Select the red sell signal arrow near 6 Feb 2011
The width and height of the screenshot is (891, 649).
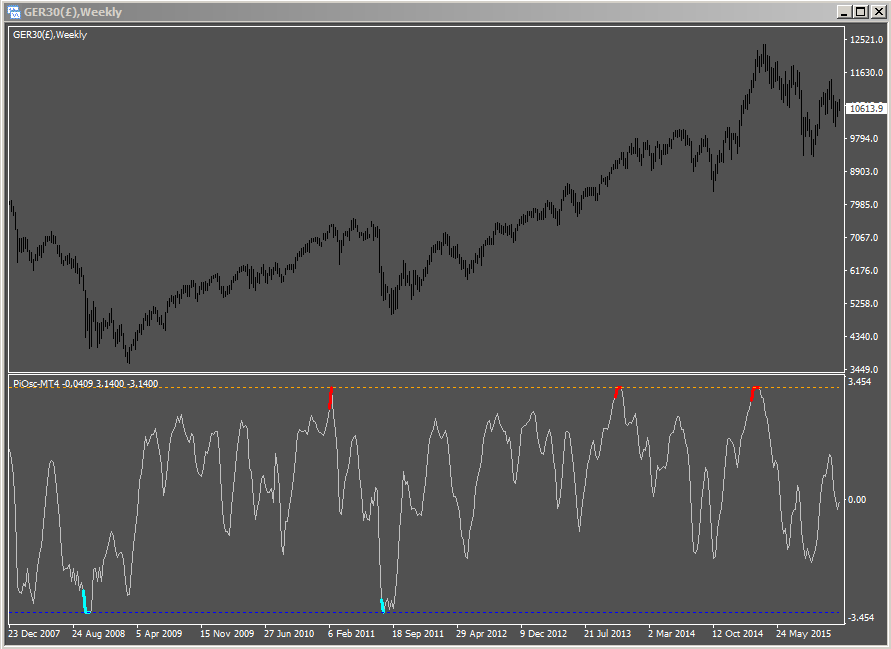(332, 396)
